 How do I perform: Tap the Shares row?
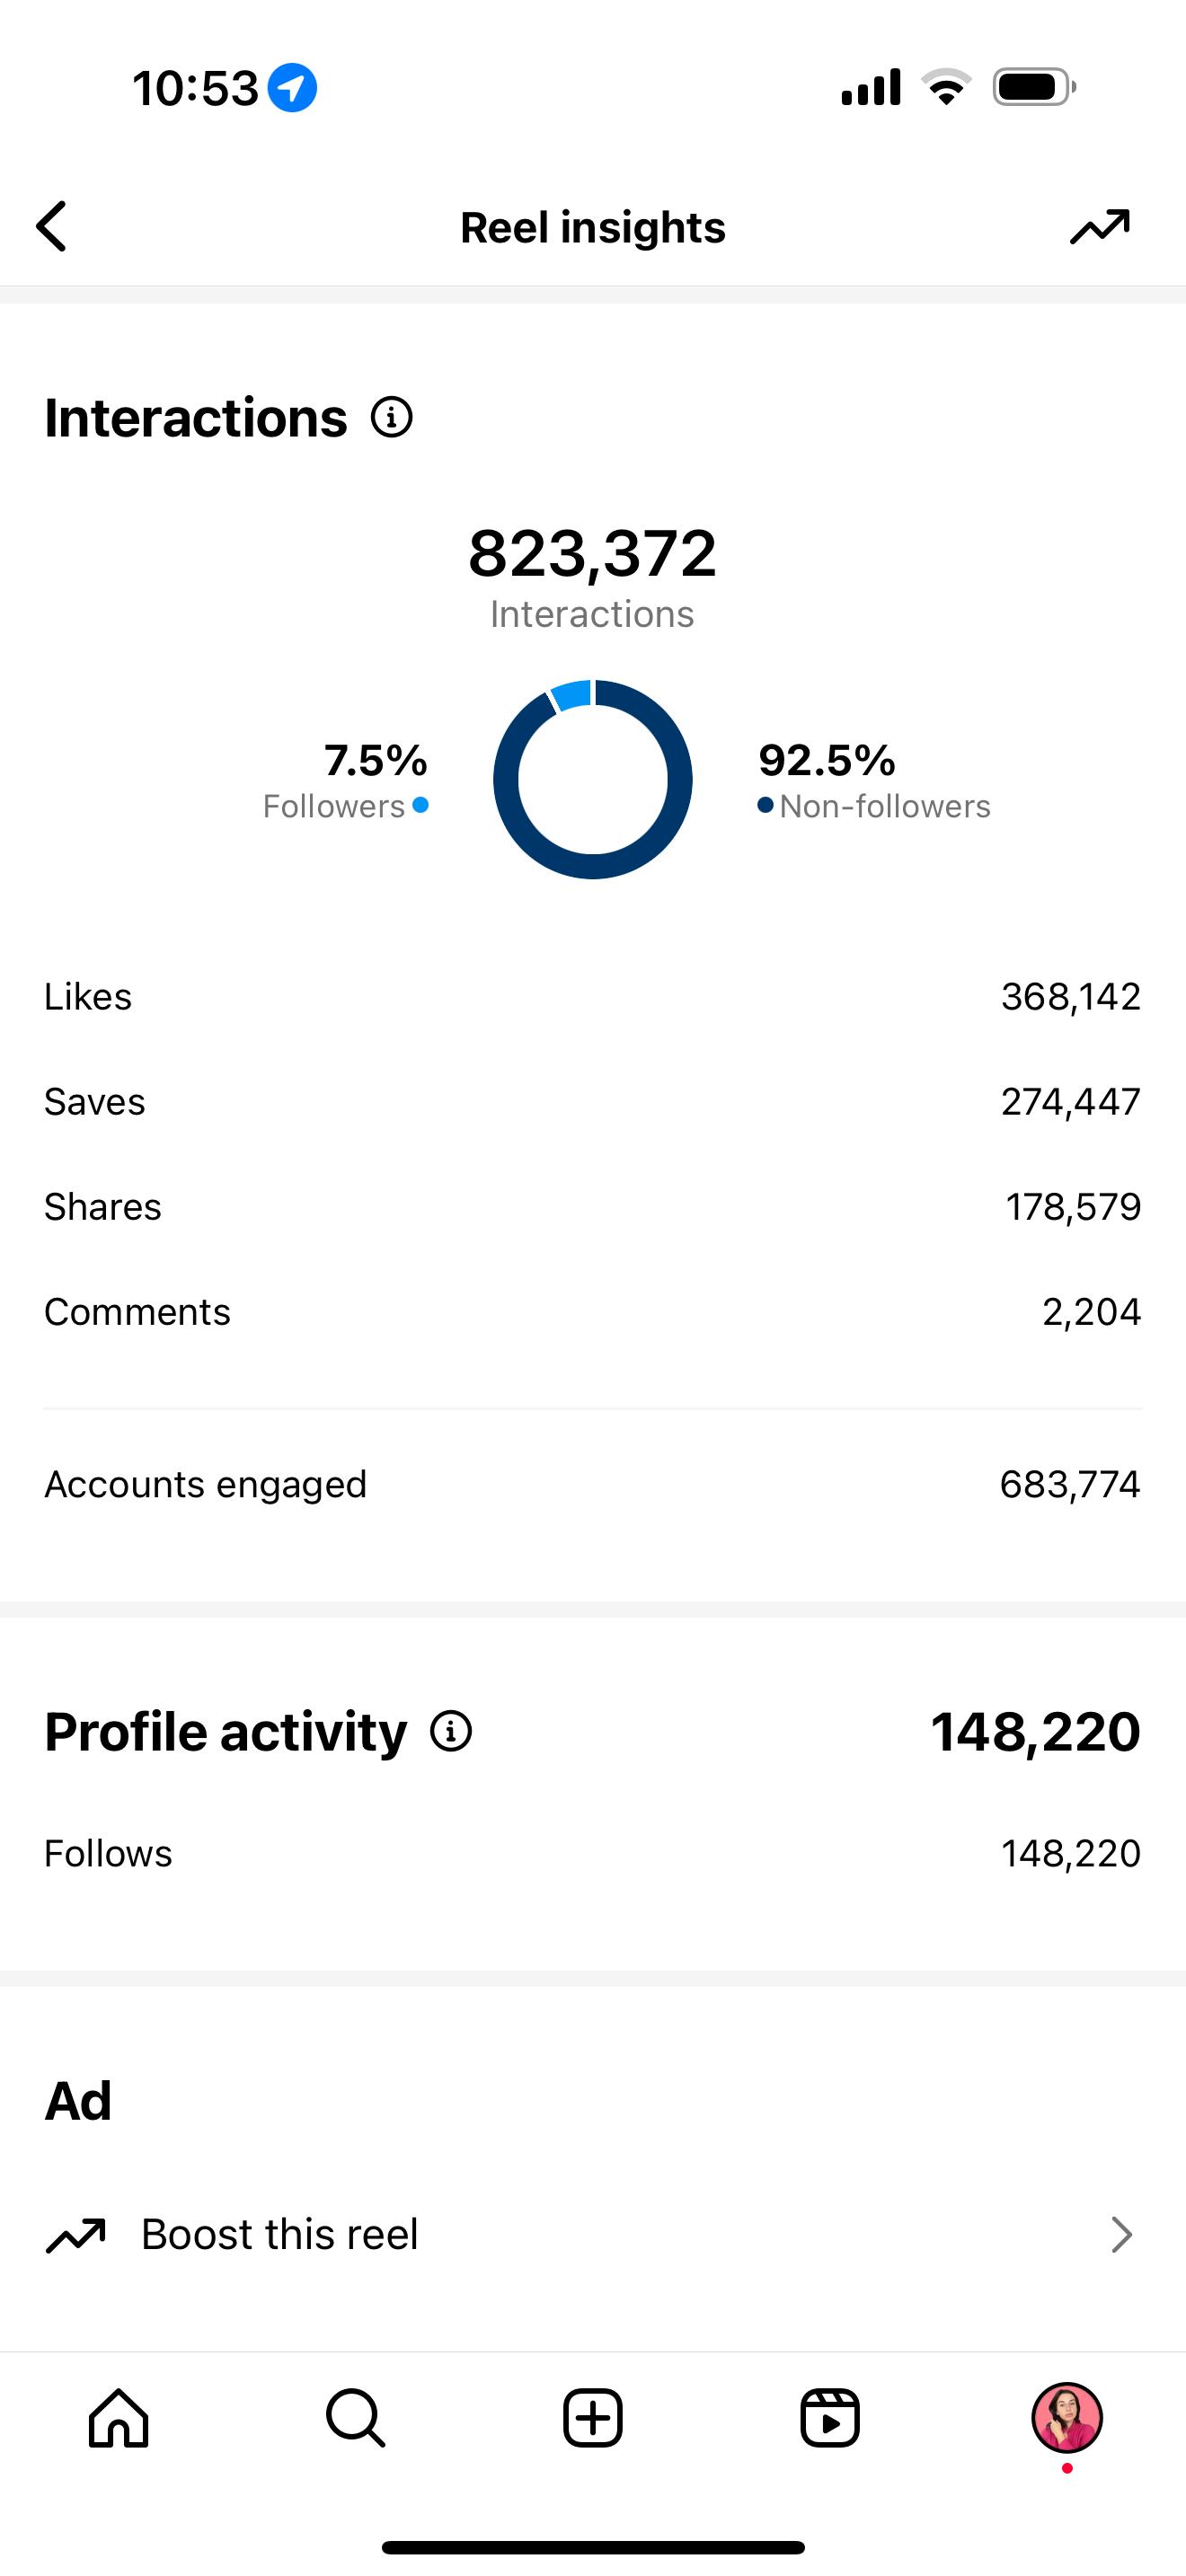593,1207
